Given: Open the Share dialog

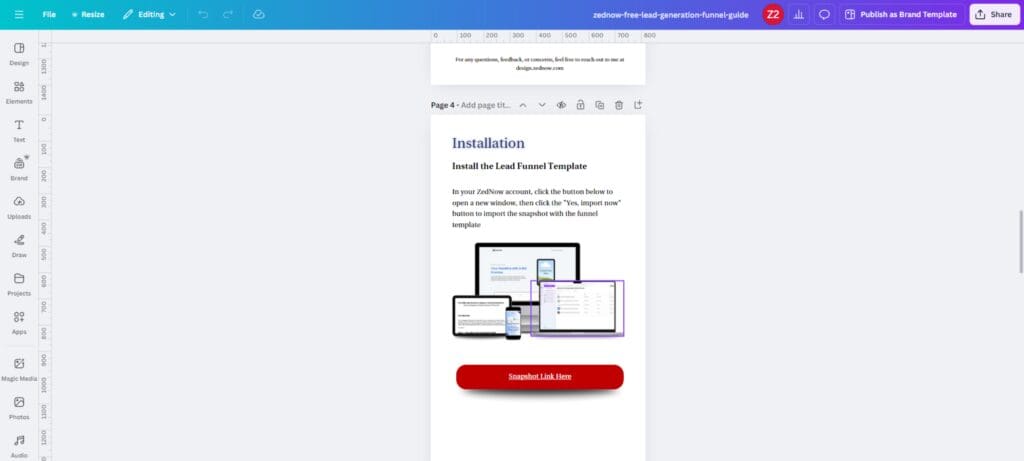Looking at the screenshot, I should pyautogui.click(x=994, y=14).
